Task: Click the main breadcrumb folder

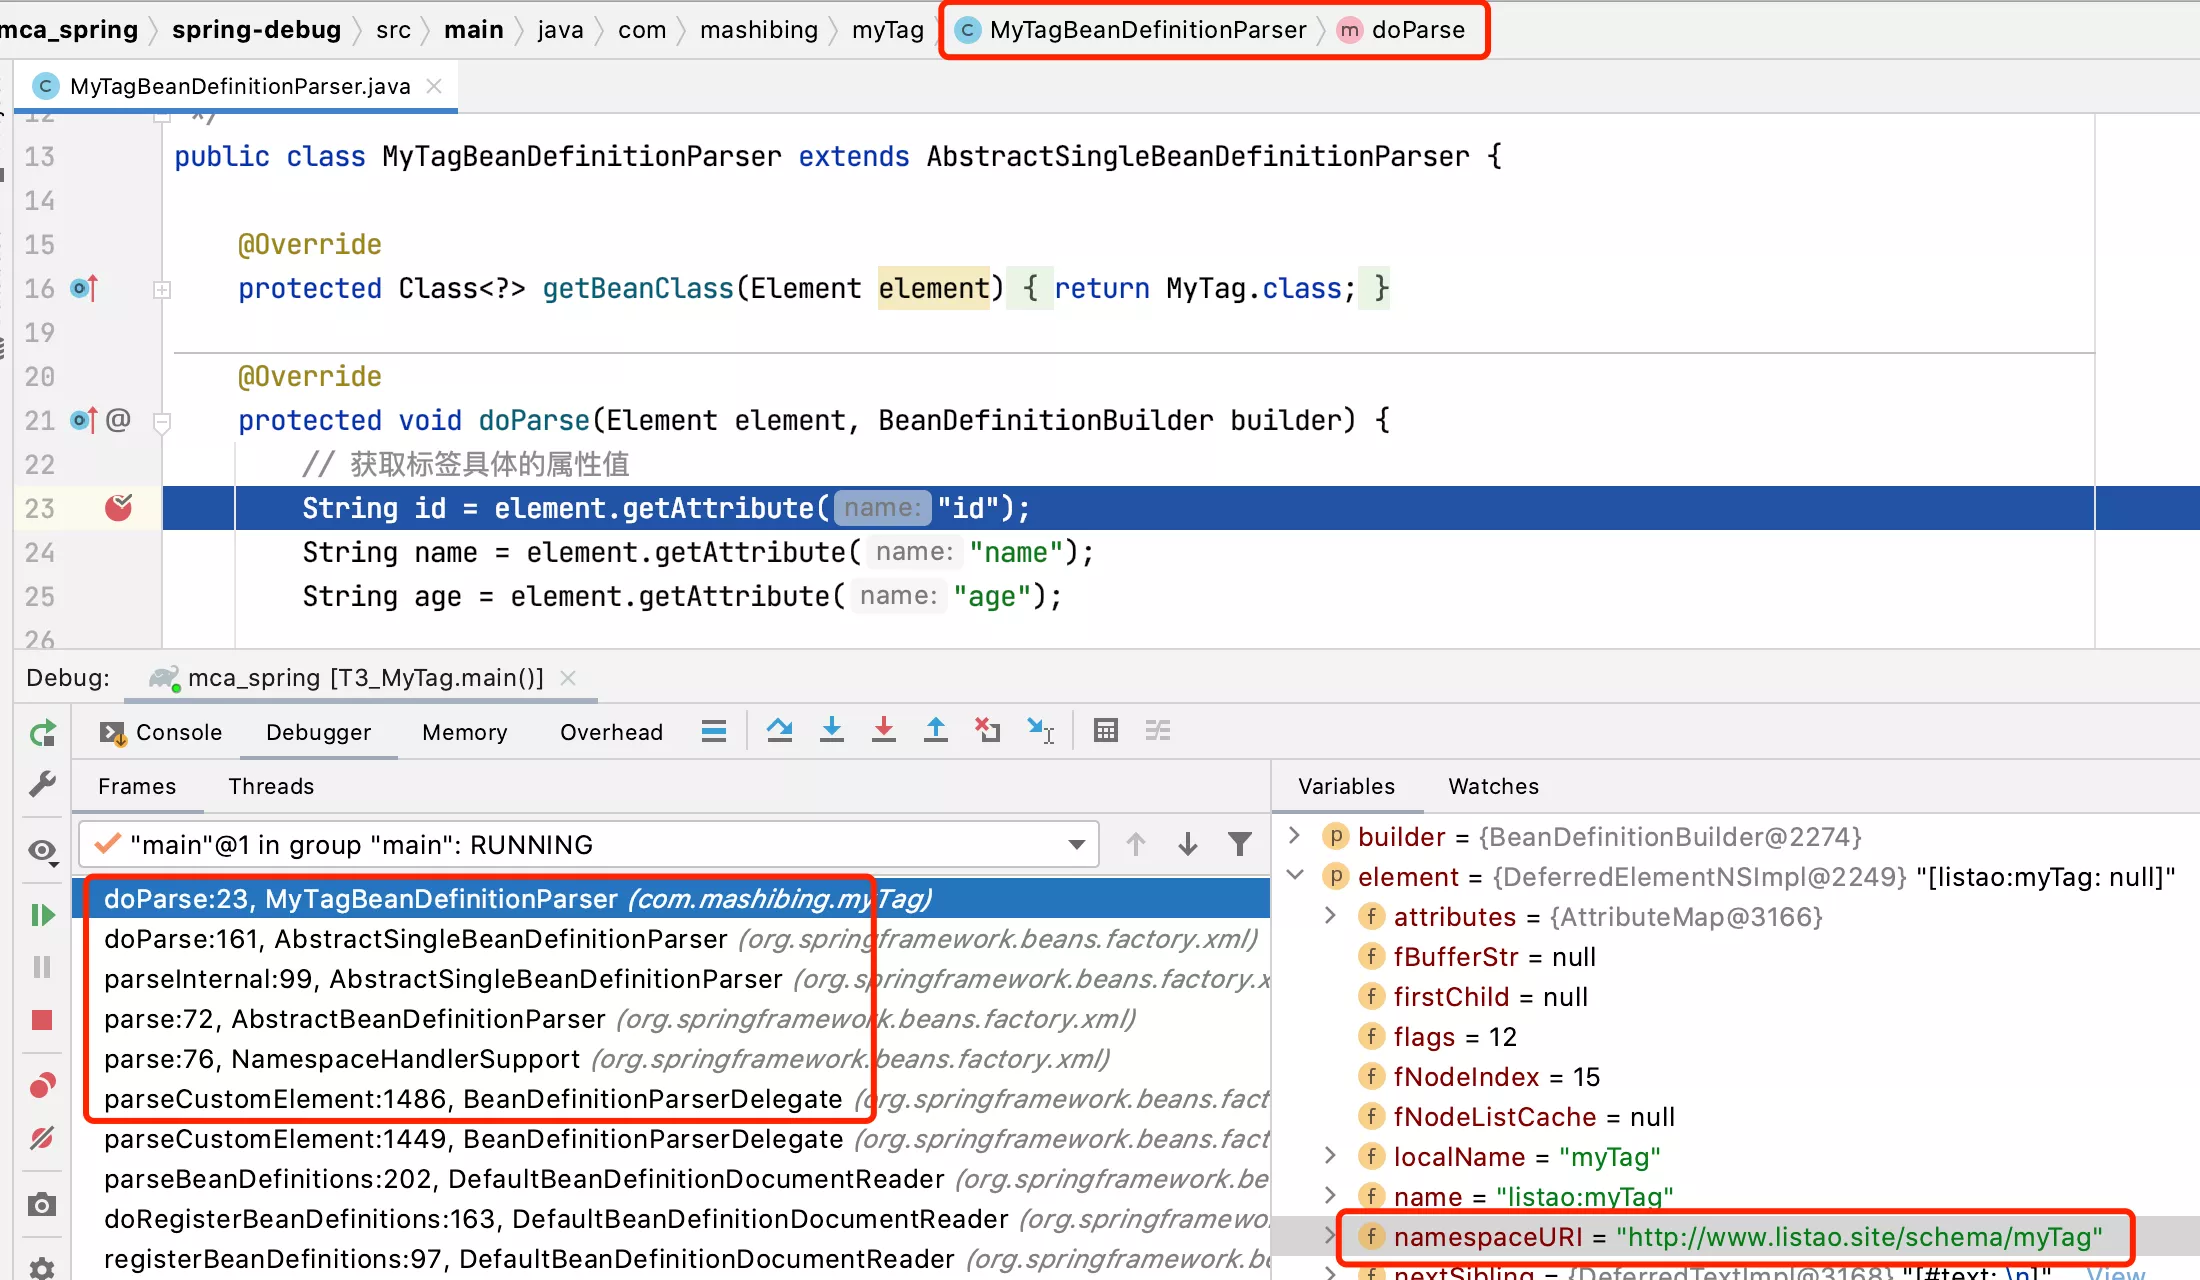Action: pos(474,30)
